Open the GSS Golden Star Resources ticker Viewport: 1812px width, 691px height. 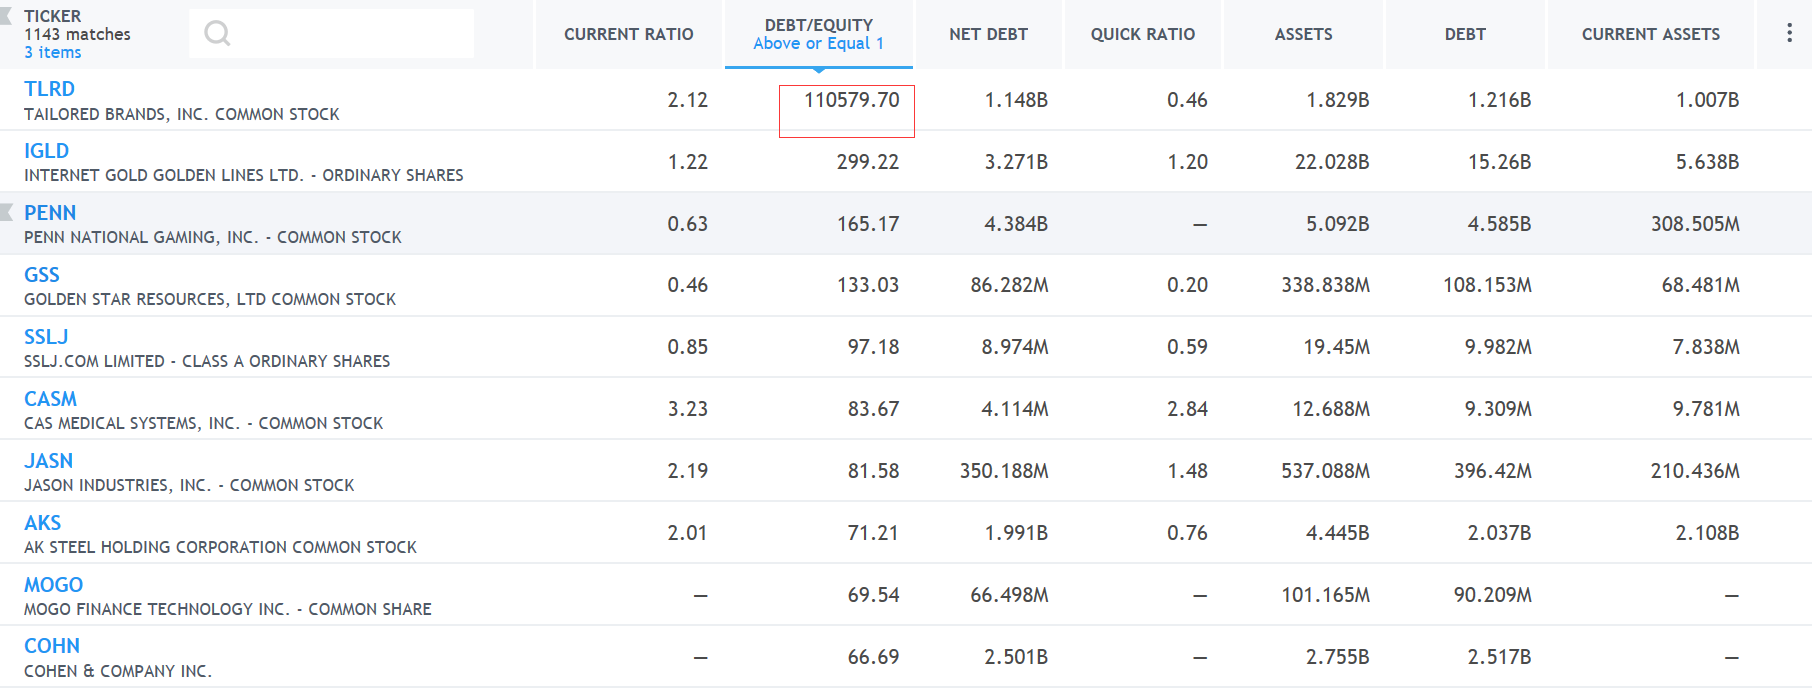coord(42,275)
